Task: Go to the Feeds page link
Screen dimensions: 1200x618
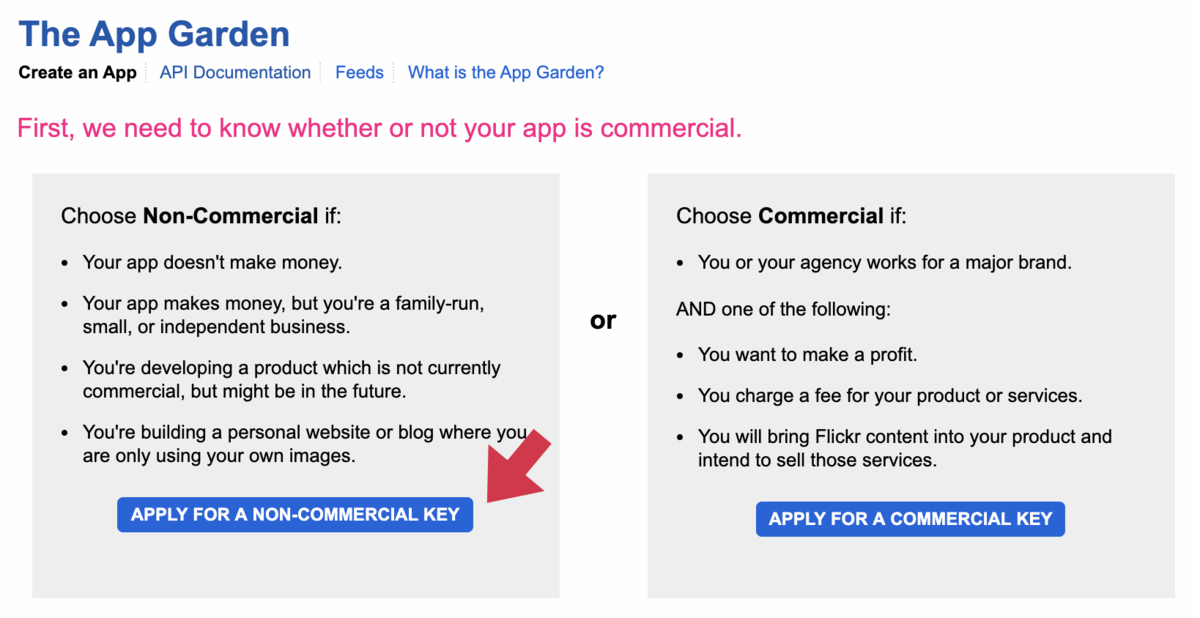Action: [359, 72]
